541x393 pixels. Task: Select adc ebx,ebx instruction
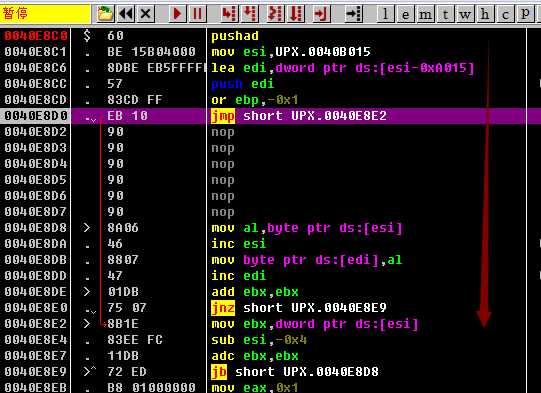(x=255, y=356)
